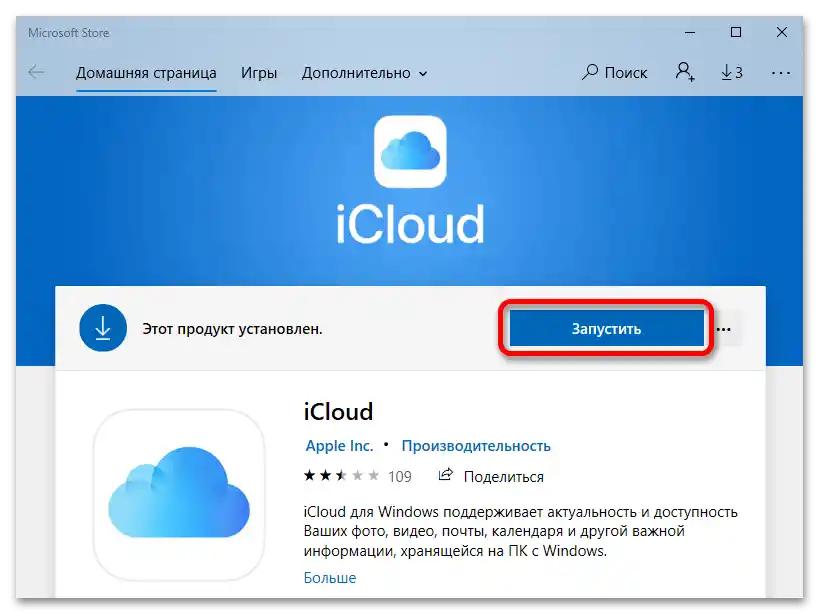
Task: Open the downloads and updates icon with 3
Action: (x=732, y=73)
